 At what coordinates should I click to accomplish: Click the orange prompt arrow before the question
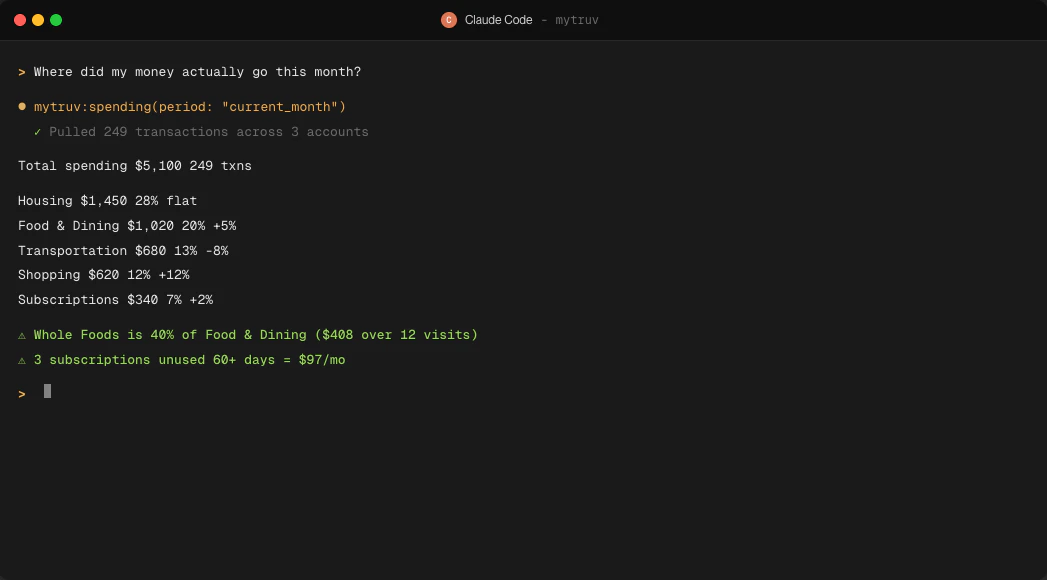click(x=22, y=72)
